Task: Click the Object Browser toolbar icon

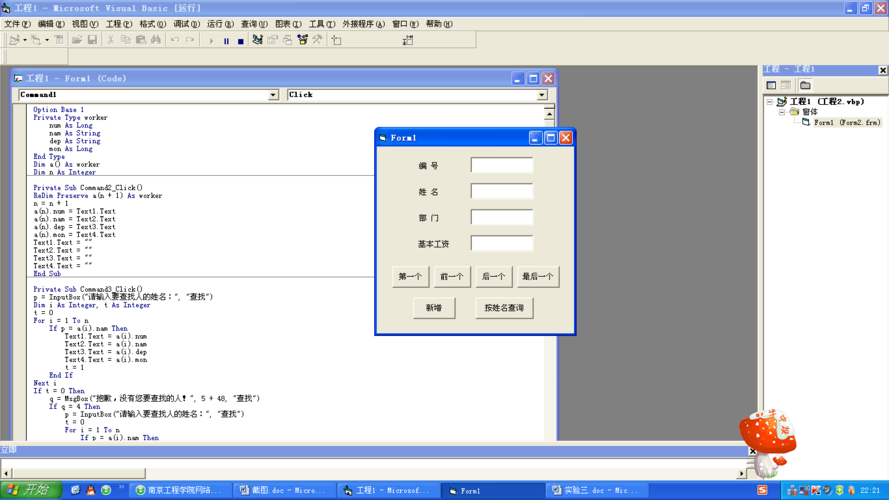Action: pyautogui.click(x=302, y=41)
